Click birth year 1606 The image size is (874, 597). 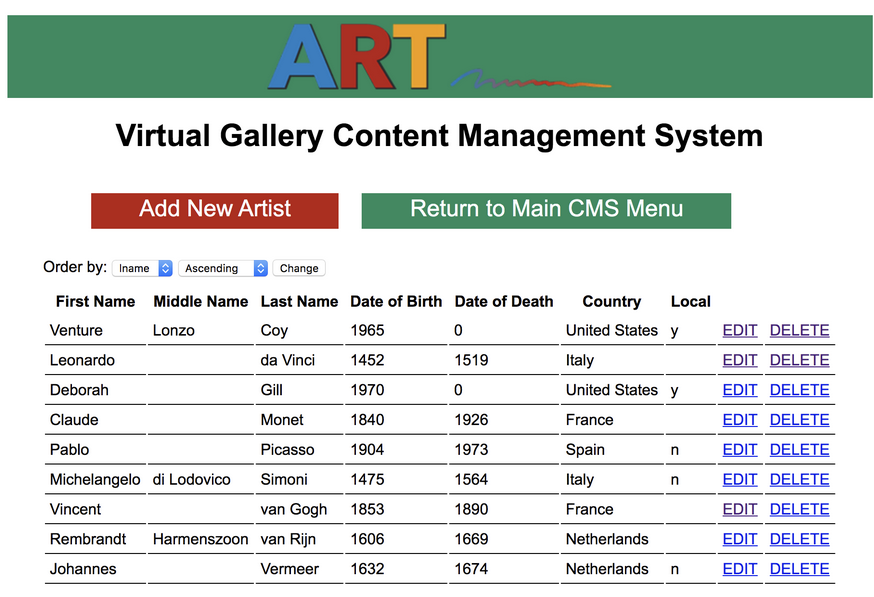[x=367, y=539]
